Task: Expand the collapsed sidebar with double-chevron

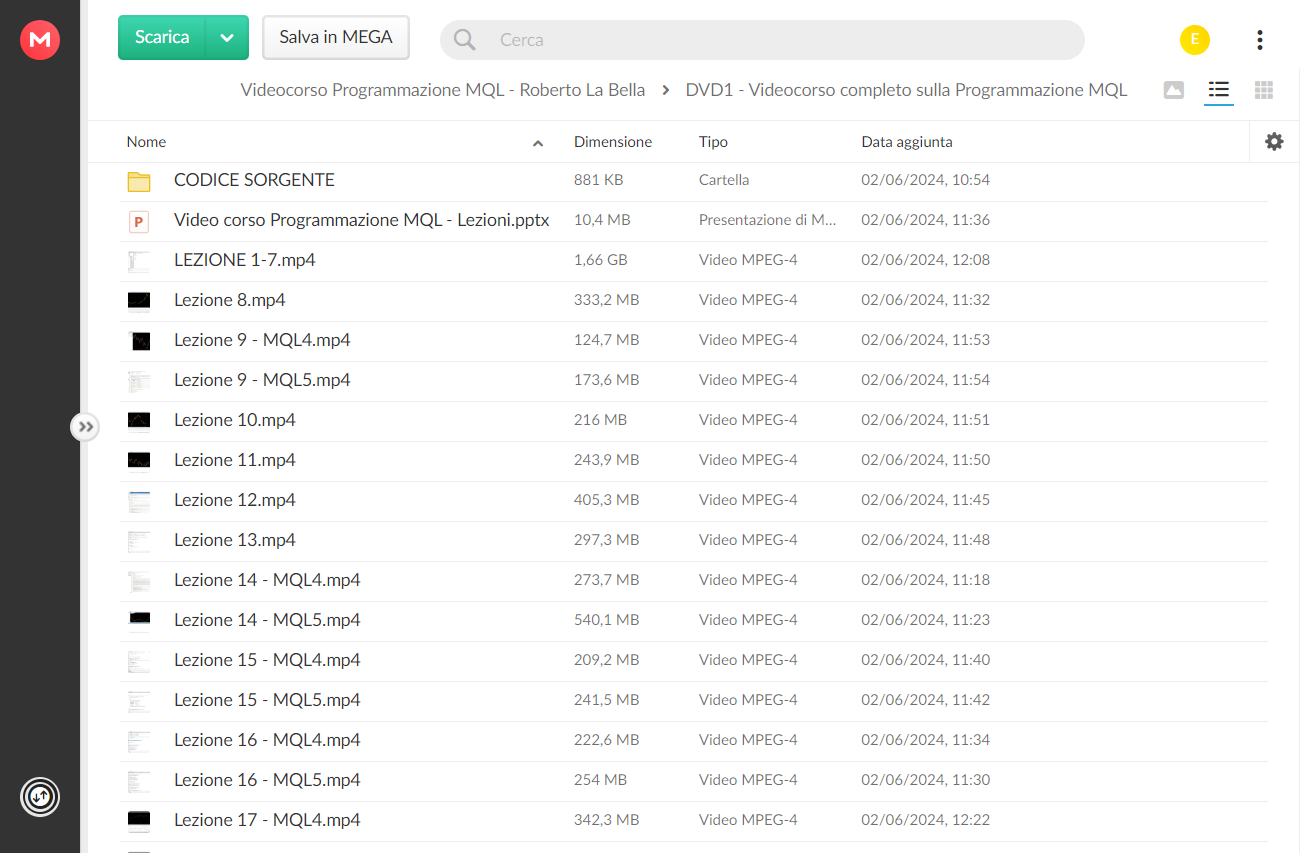Action: pos(86,427)
